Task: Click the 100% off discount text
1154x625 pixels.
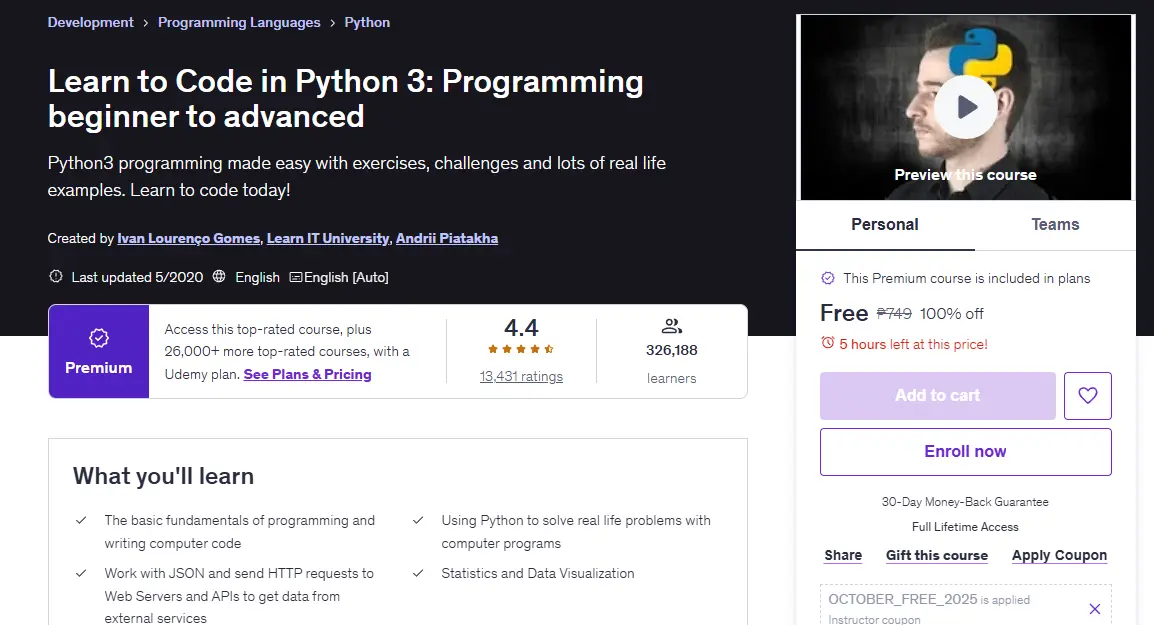Action: click(952, 314)
